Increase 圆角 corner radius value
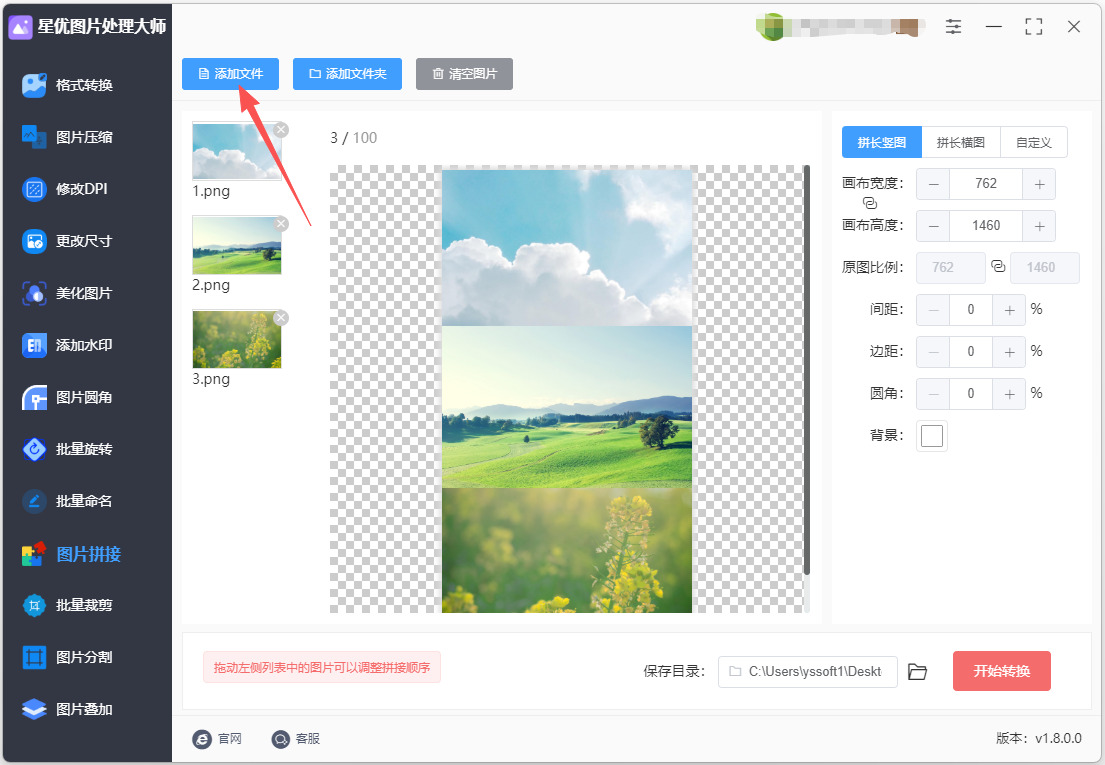This screenshot has height=765, width=1105. (x=1009, y=394)
